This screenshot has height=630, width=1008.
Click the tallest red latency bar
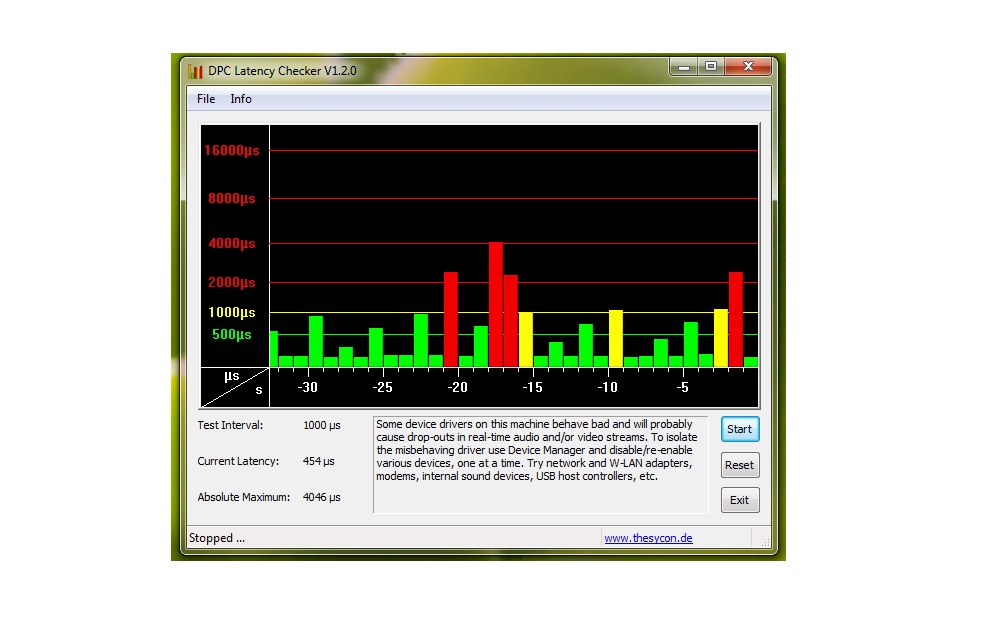[496, 305]
